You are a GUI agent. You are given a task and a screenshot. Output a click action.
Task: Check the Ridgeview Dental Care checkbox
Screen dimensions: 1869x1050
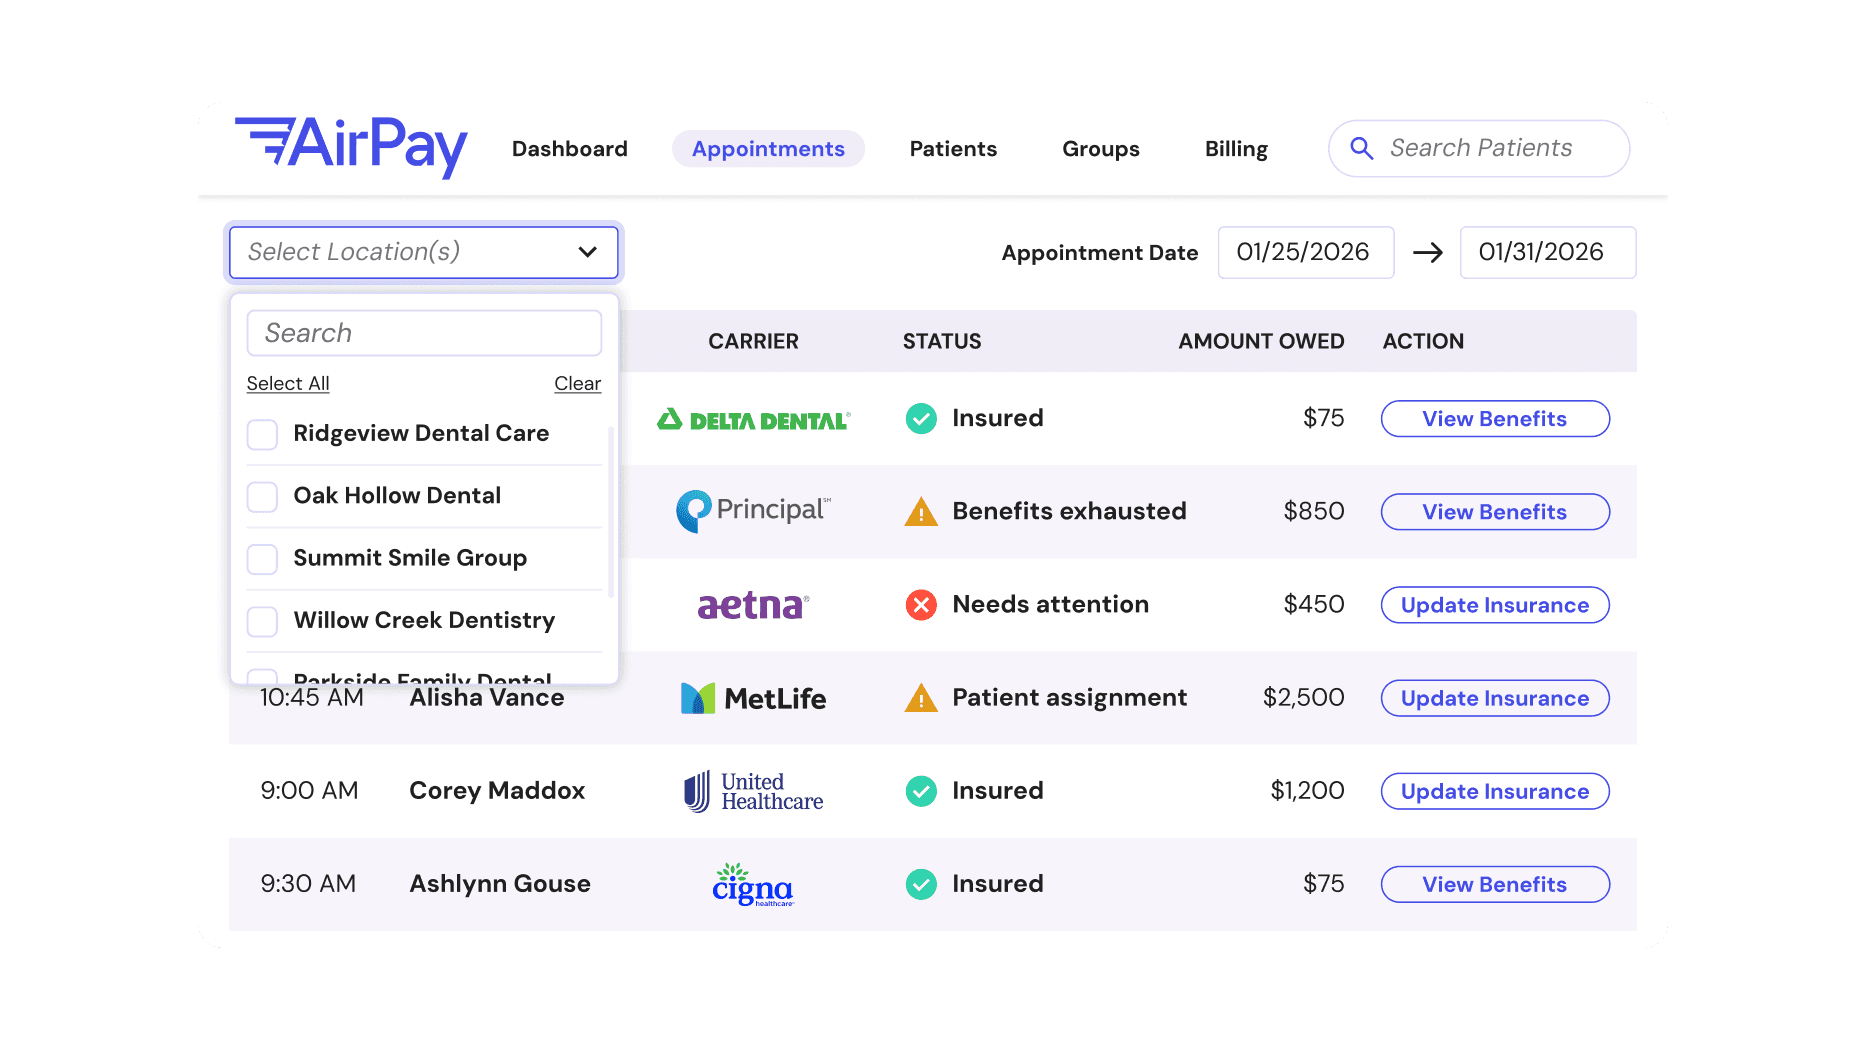262,434
